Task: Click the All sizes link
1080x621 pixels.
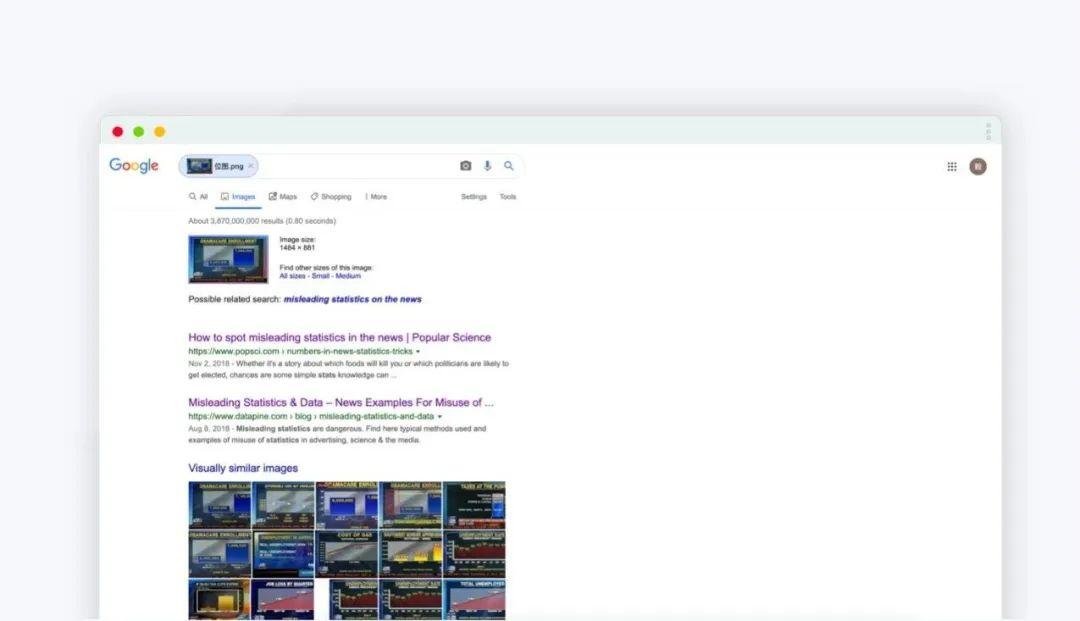Action: pos(292,276)
